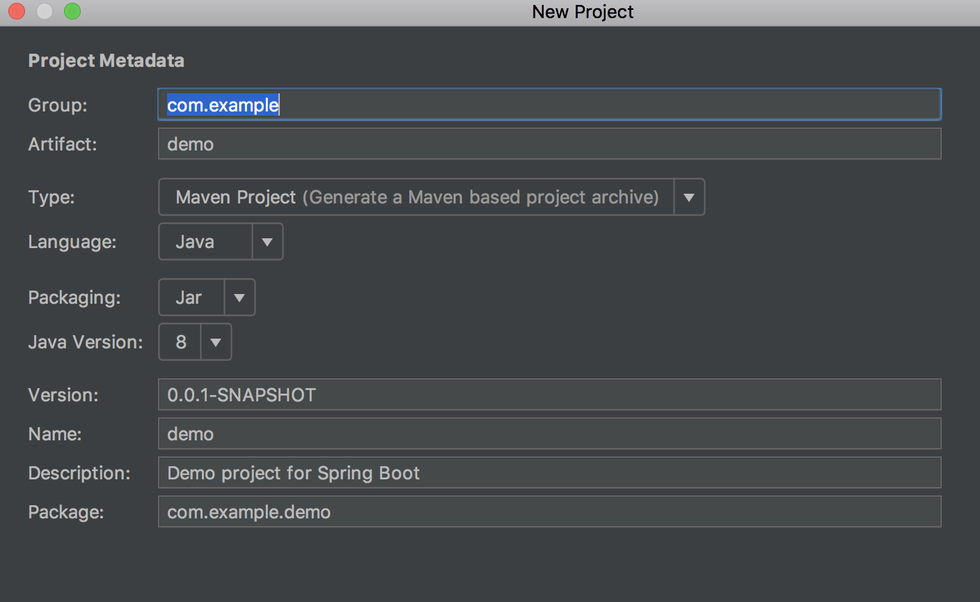Click the Version field showing 0.0.1-SNAPSHOT
Image resolution: width=980 pixels, height=602 pixels.
pyautogui.click(x=549, y=395)
